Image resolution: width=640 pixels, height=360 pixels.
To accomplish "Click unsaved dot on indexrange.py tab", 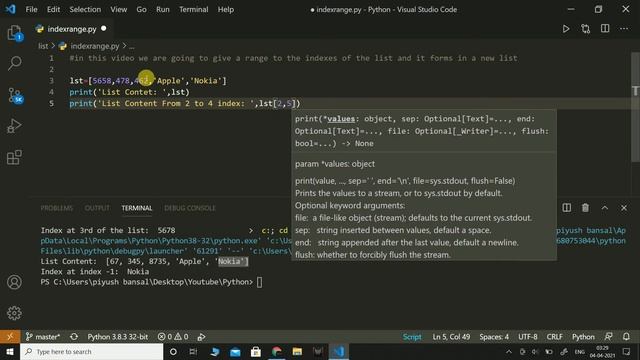I will [104, 29].
